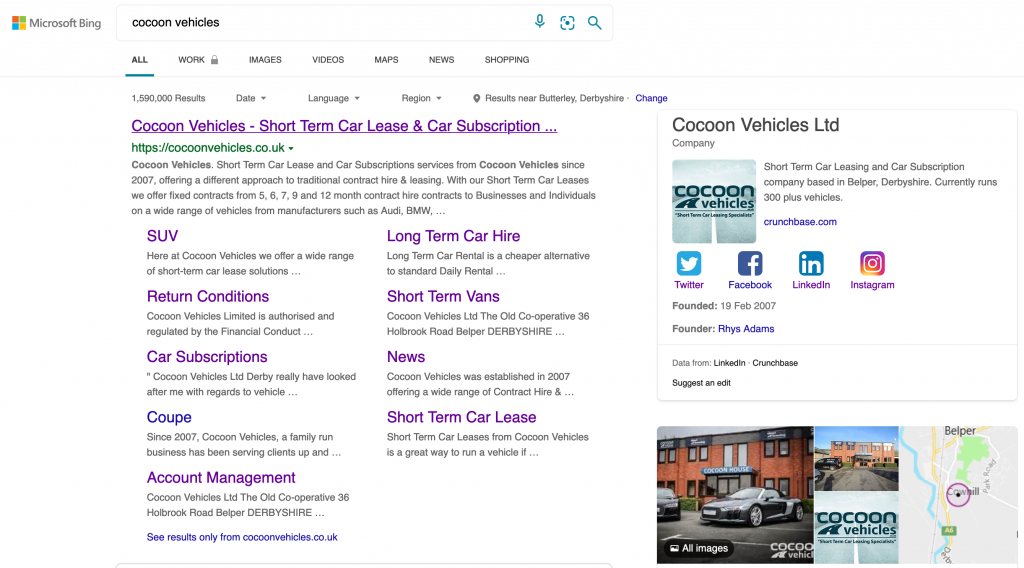
Task: Expand the Date filter dropdown
Action: tap(251, 98)
